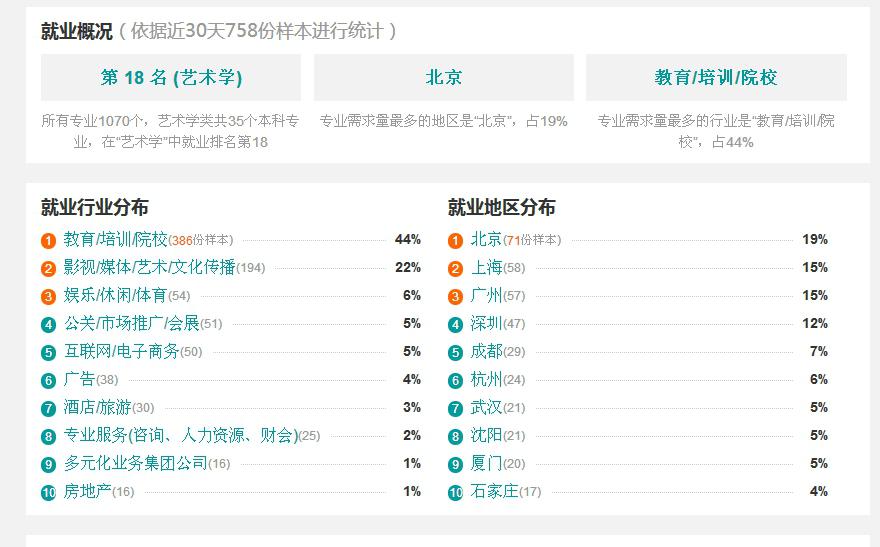Viewport: 880px width, 547px height.
Task: Click the orange rank 3 badge beside 娱乐/休闲/体育
Action: tap(48, 296)
